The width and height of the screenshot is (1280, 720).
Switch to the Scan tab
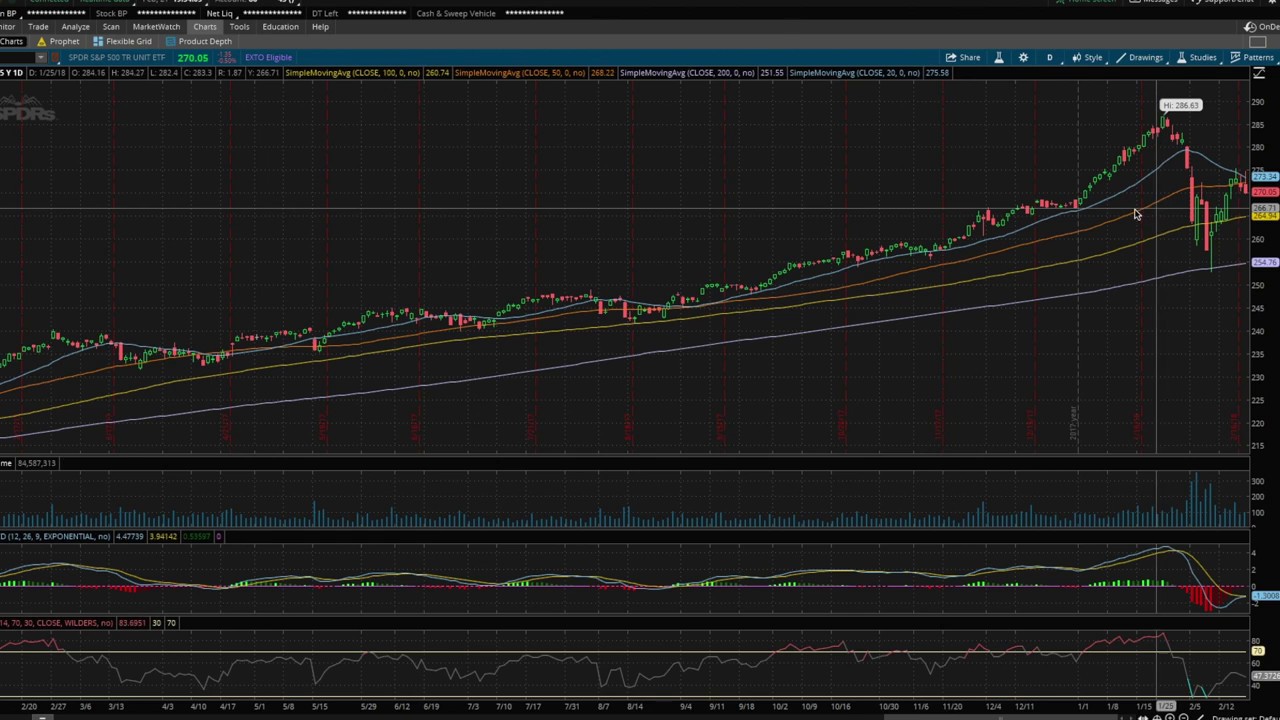[111, 27]
